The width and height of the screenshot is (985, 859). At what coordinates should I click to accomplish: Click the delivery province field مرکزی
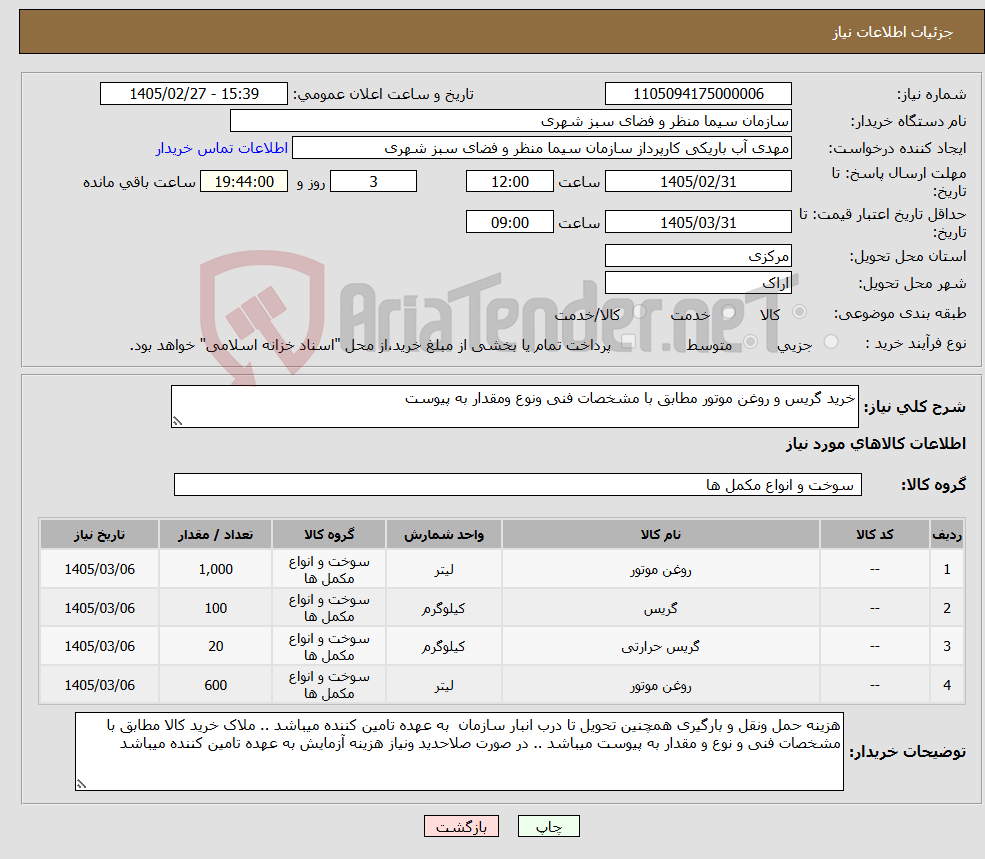coord(698,256)
